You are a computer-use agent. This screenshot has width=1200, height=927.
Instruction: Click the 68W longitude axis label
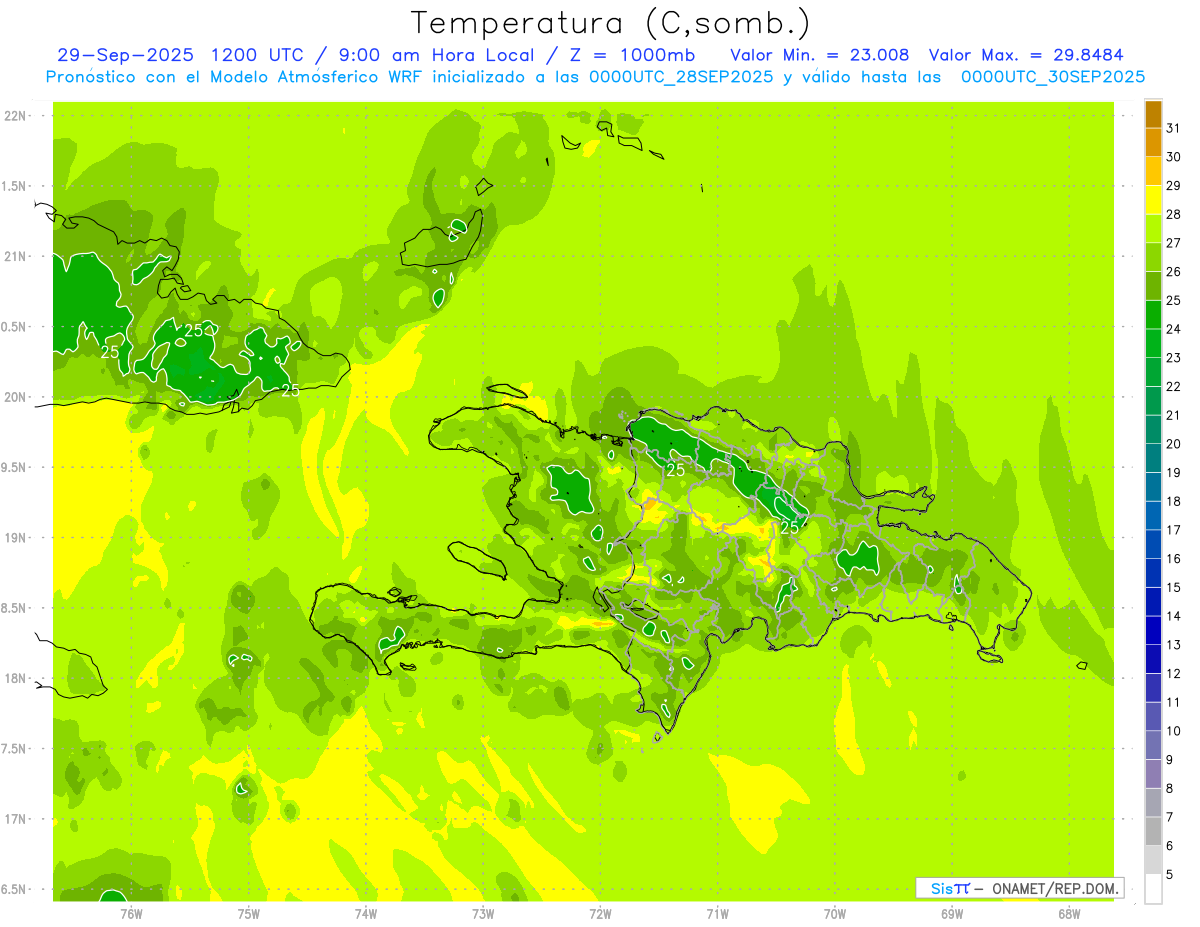pos(1068,912)
